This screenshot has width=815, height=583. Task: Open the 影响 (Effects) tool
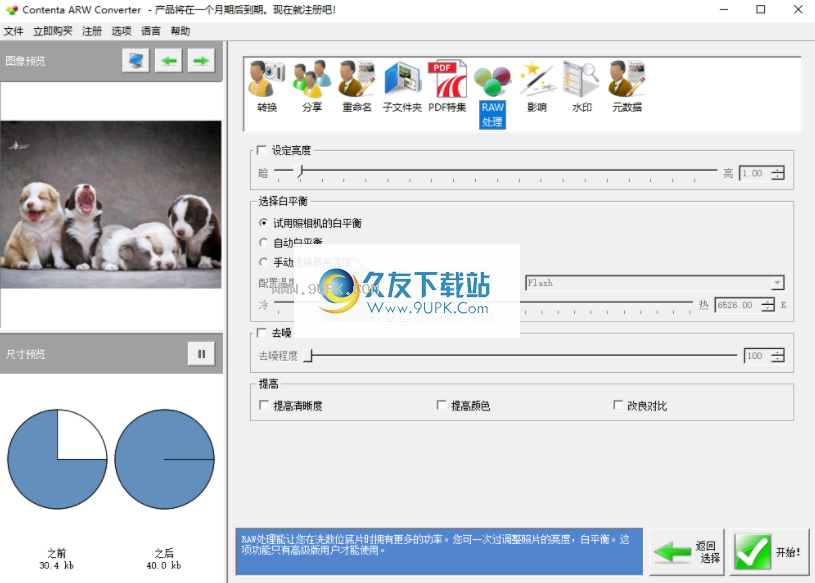click(x=537, y=87)
